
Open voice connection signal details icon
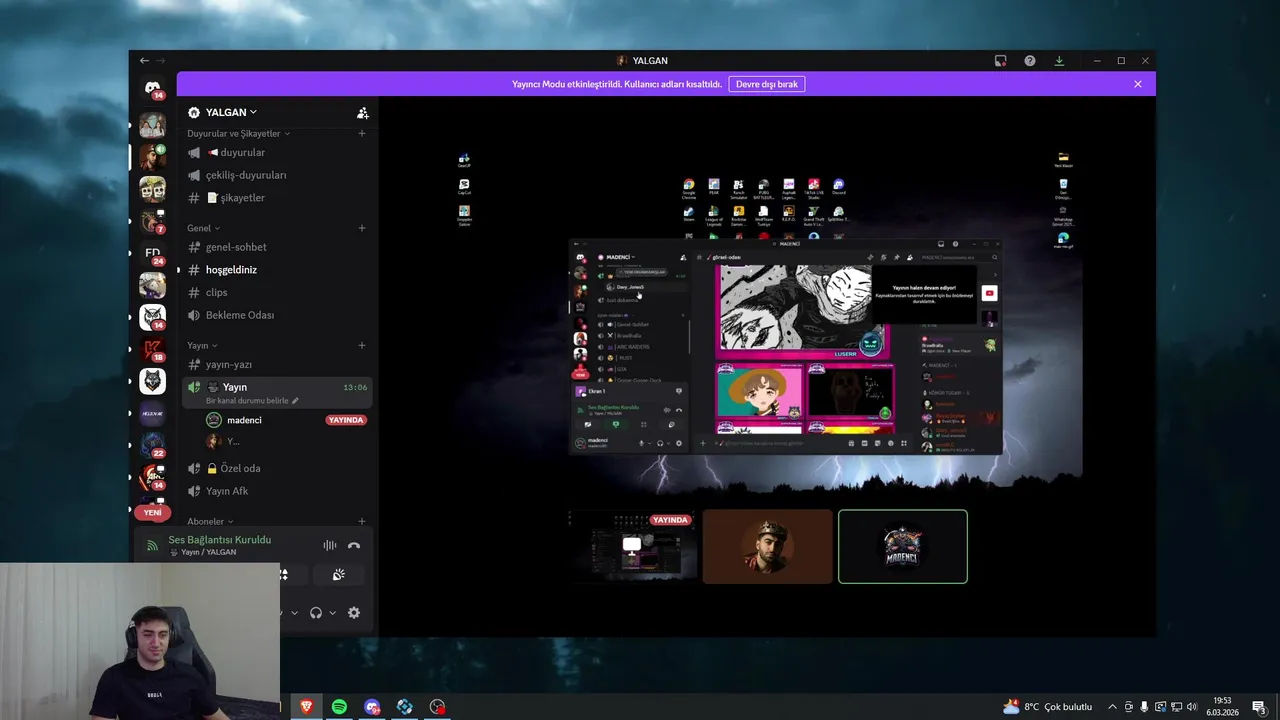tap(152, 545)
